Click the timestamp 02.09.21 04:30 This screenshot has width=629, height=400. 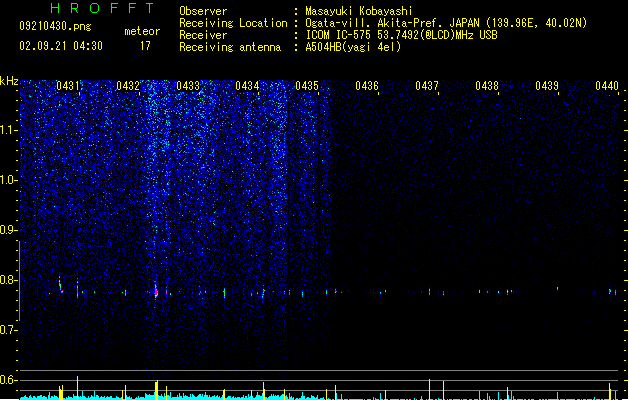click(x=61, y=46)
